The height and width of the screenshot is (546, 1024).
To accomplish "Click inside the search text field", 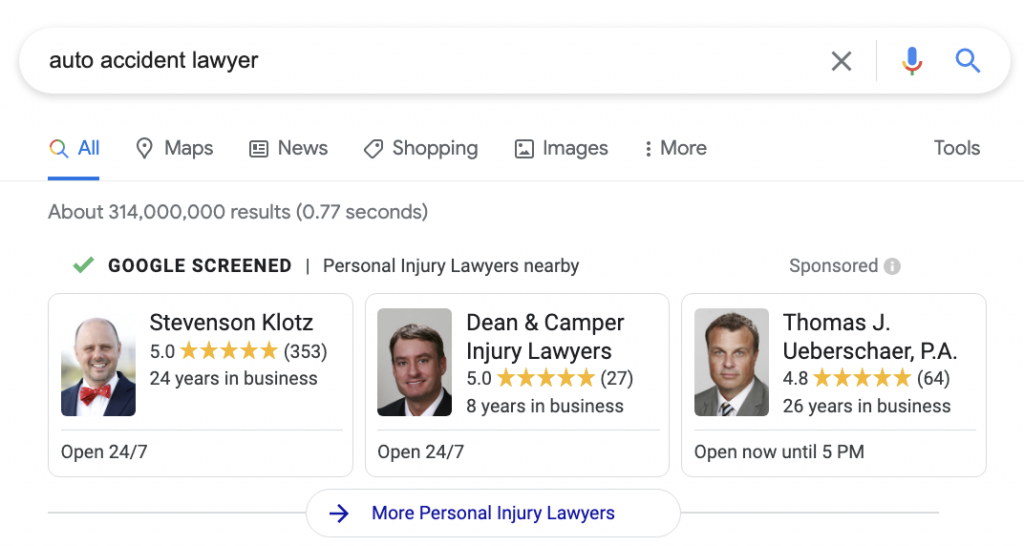I will (x=400, y=61).
